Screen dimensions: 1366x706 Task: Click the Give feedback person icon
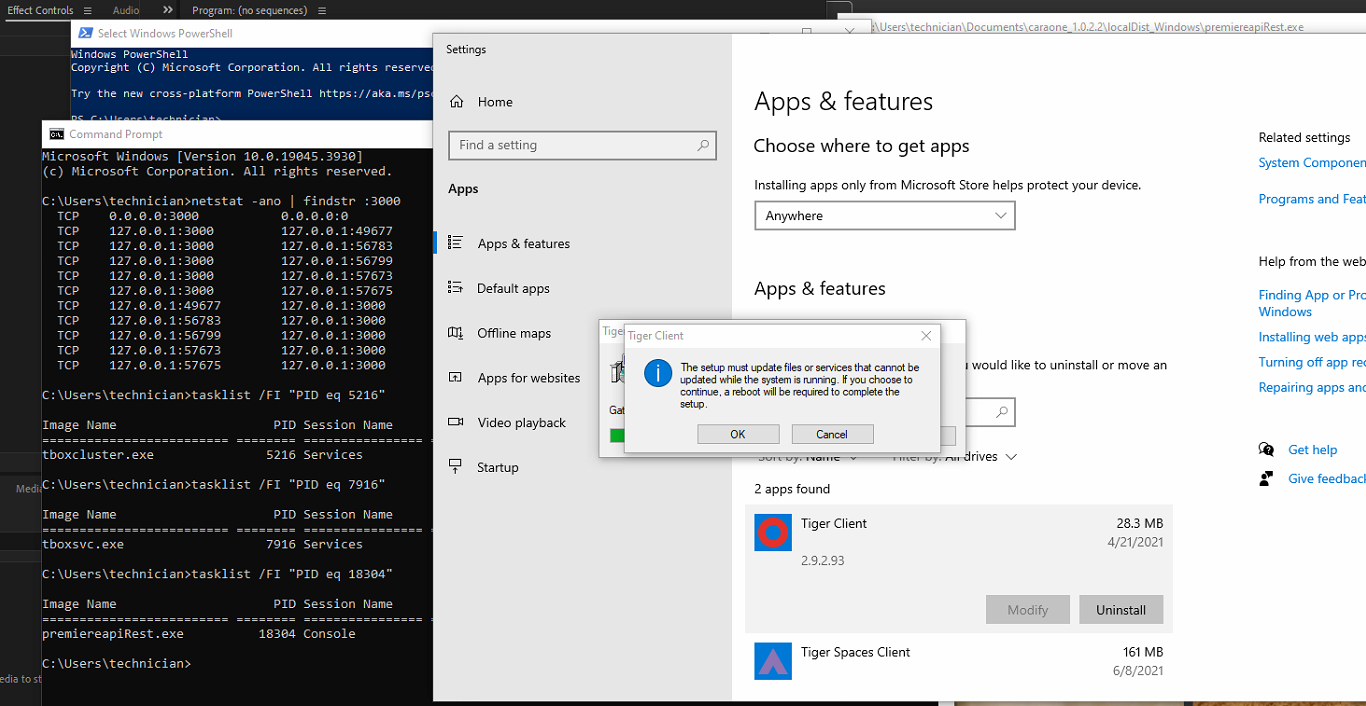[x=1266, y=479]
